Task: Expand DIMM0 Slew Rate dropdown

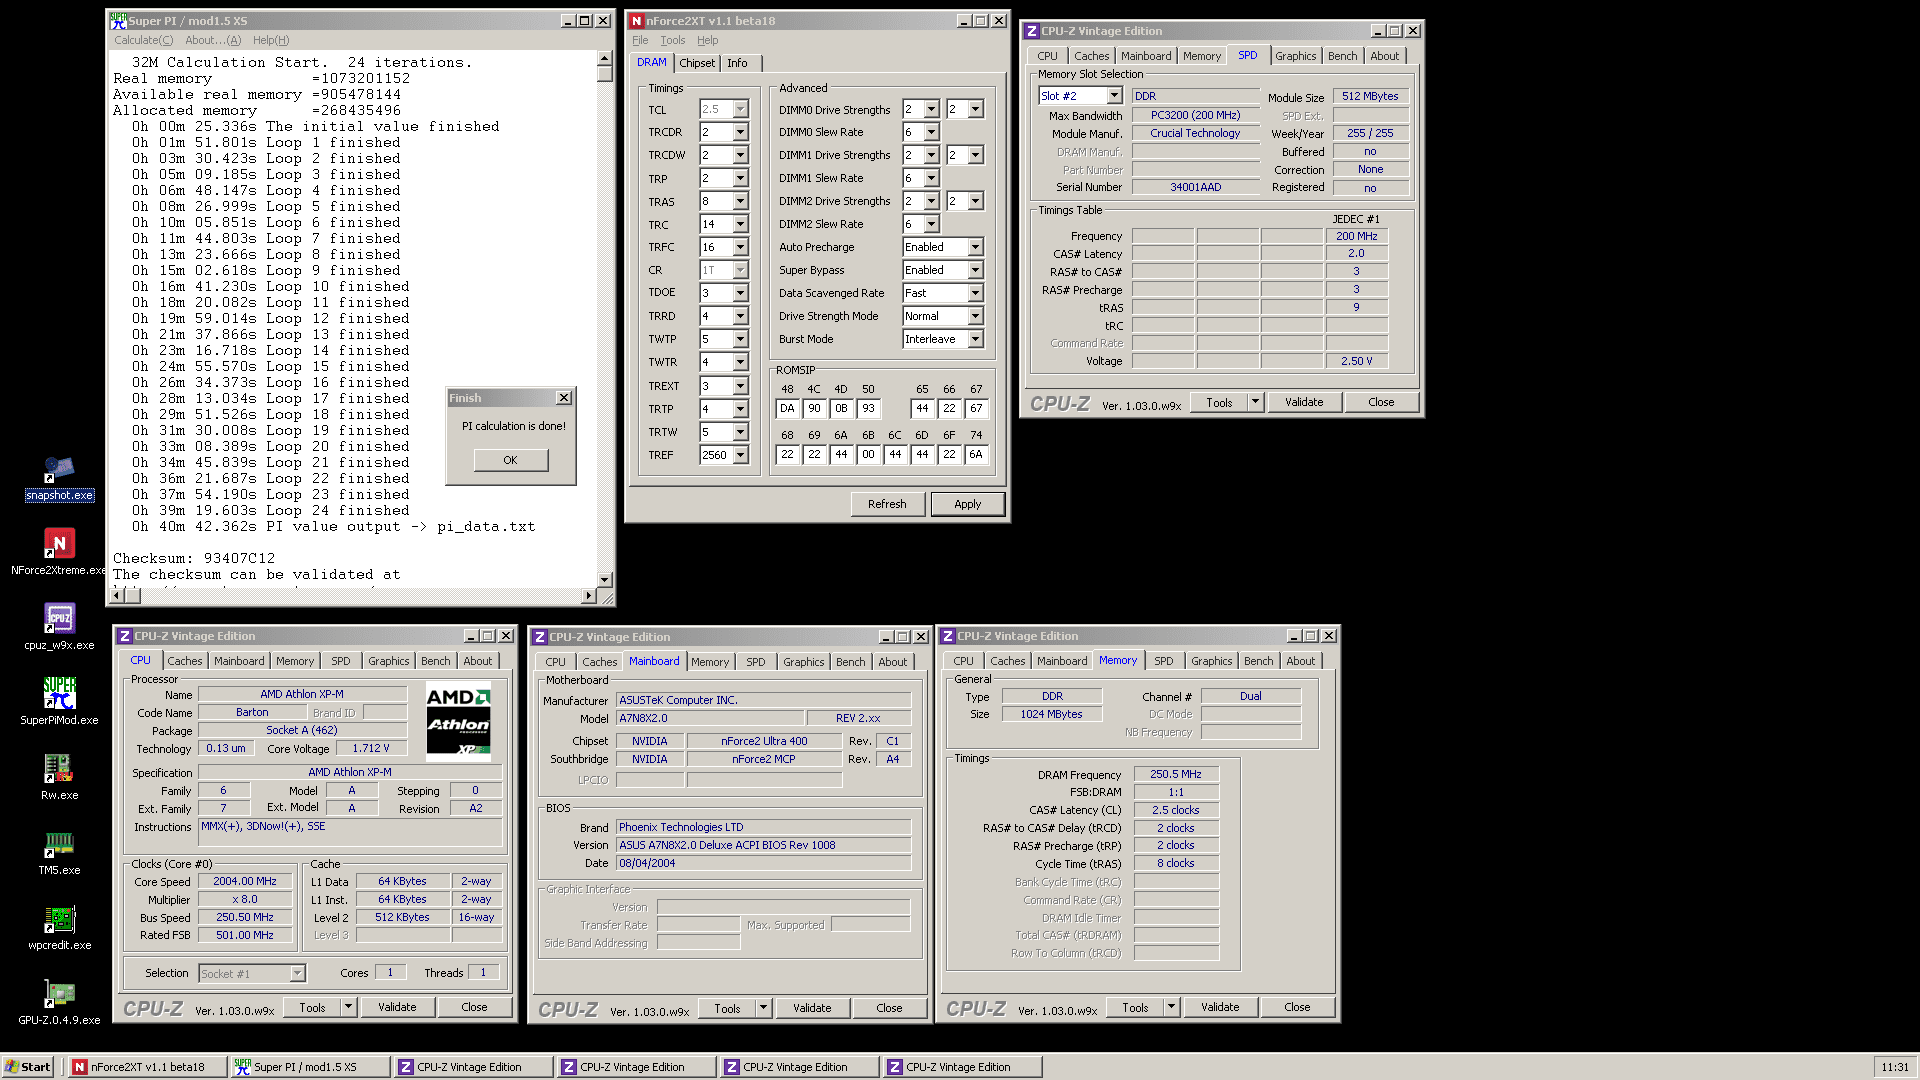Action: 931,132
